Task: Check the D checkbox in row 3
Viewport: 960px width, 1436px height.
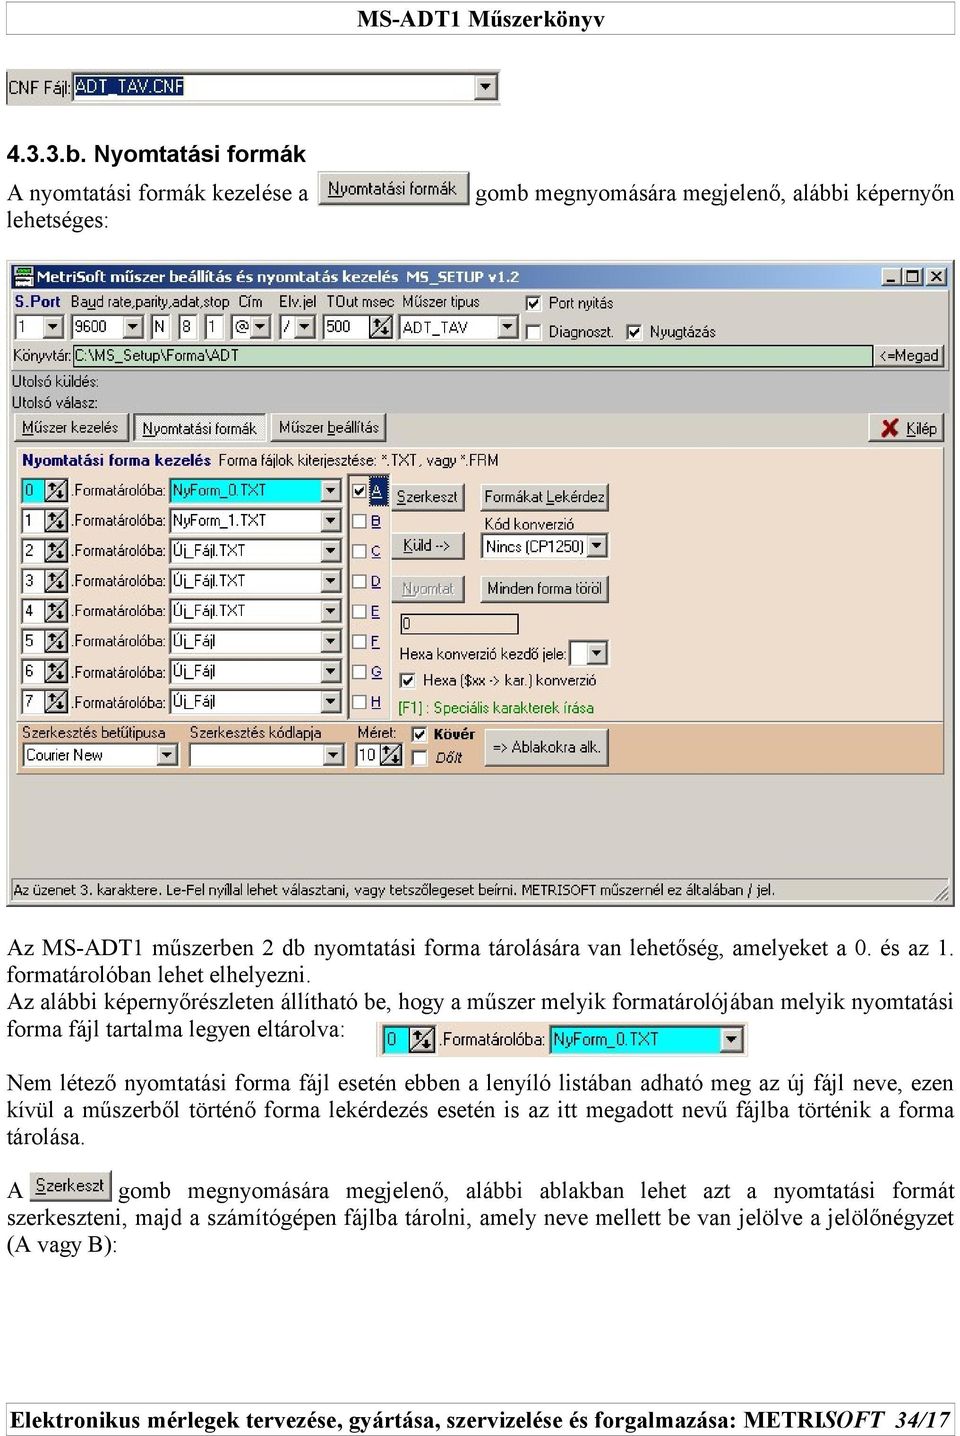Action: click(359, 581)
